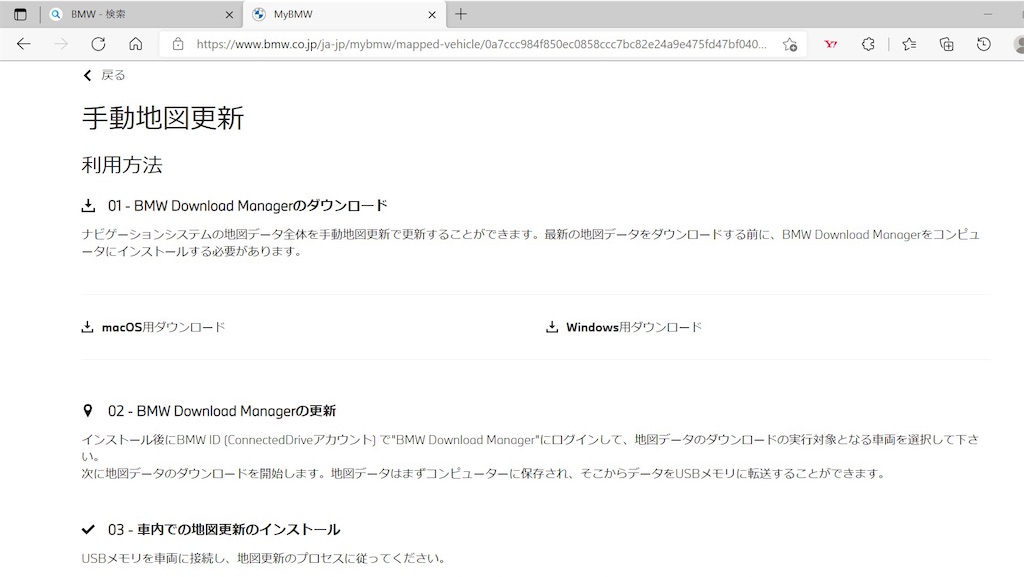This screenshot has width=1024, height=577.
Task: Click the site information icon in address bar
Action: tap(179, 44)
